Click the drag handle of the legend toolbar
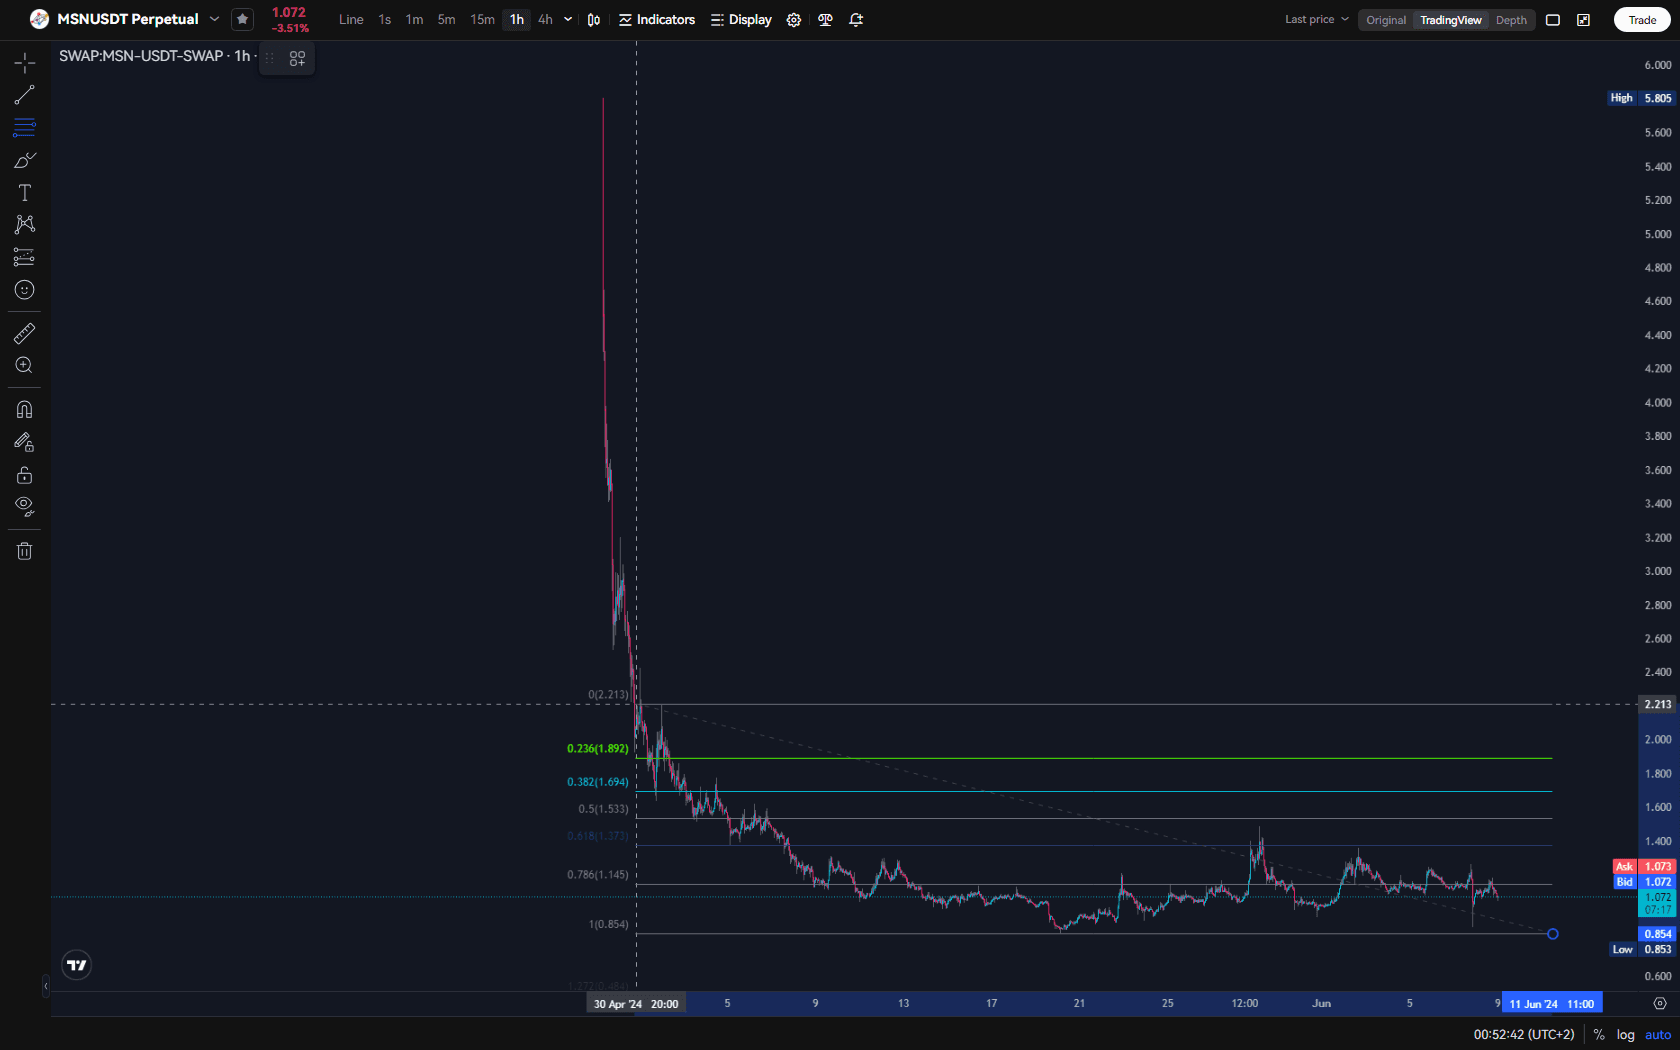1680x1050 pixels. pyautogui.click(x=269, y=58)
